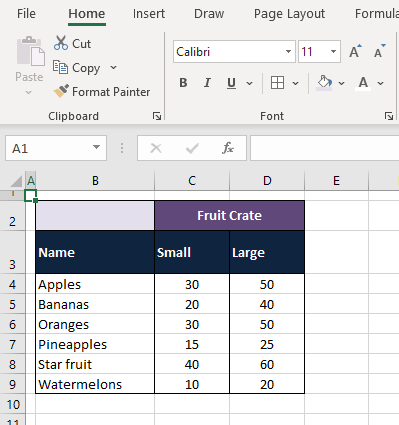Select row 9 header

point(13,384)
